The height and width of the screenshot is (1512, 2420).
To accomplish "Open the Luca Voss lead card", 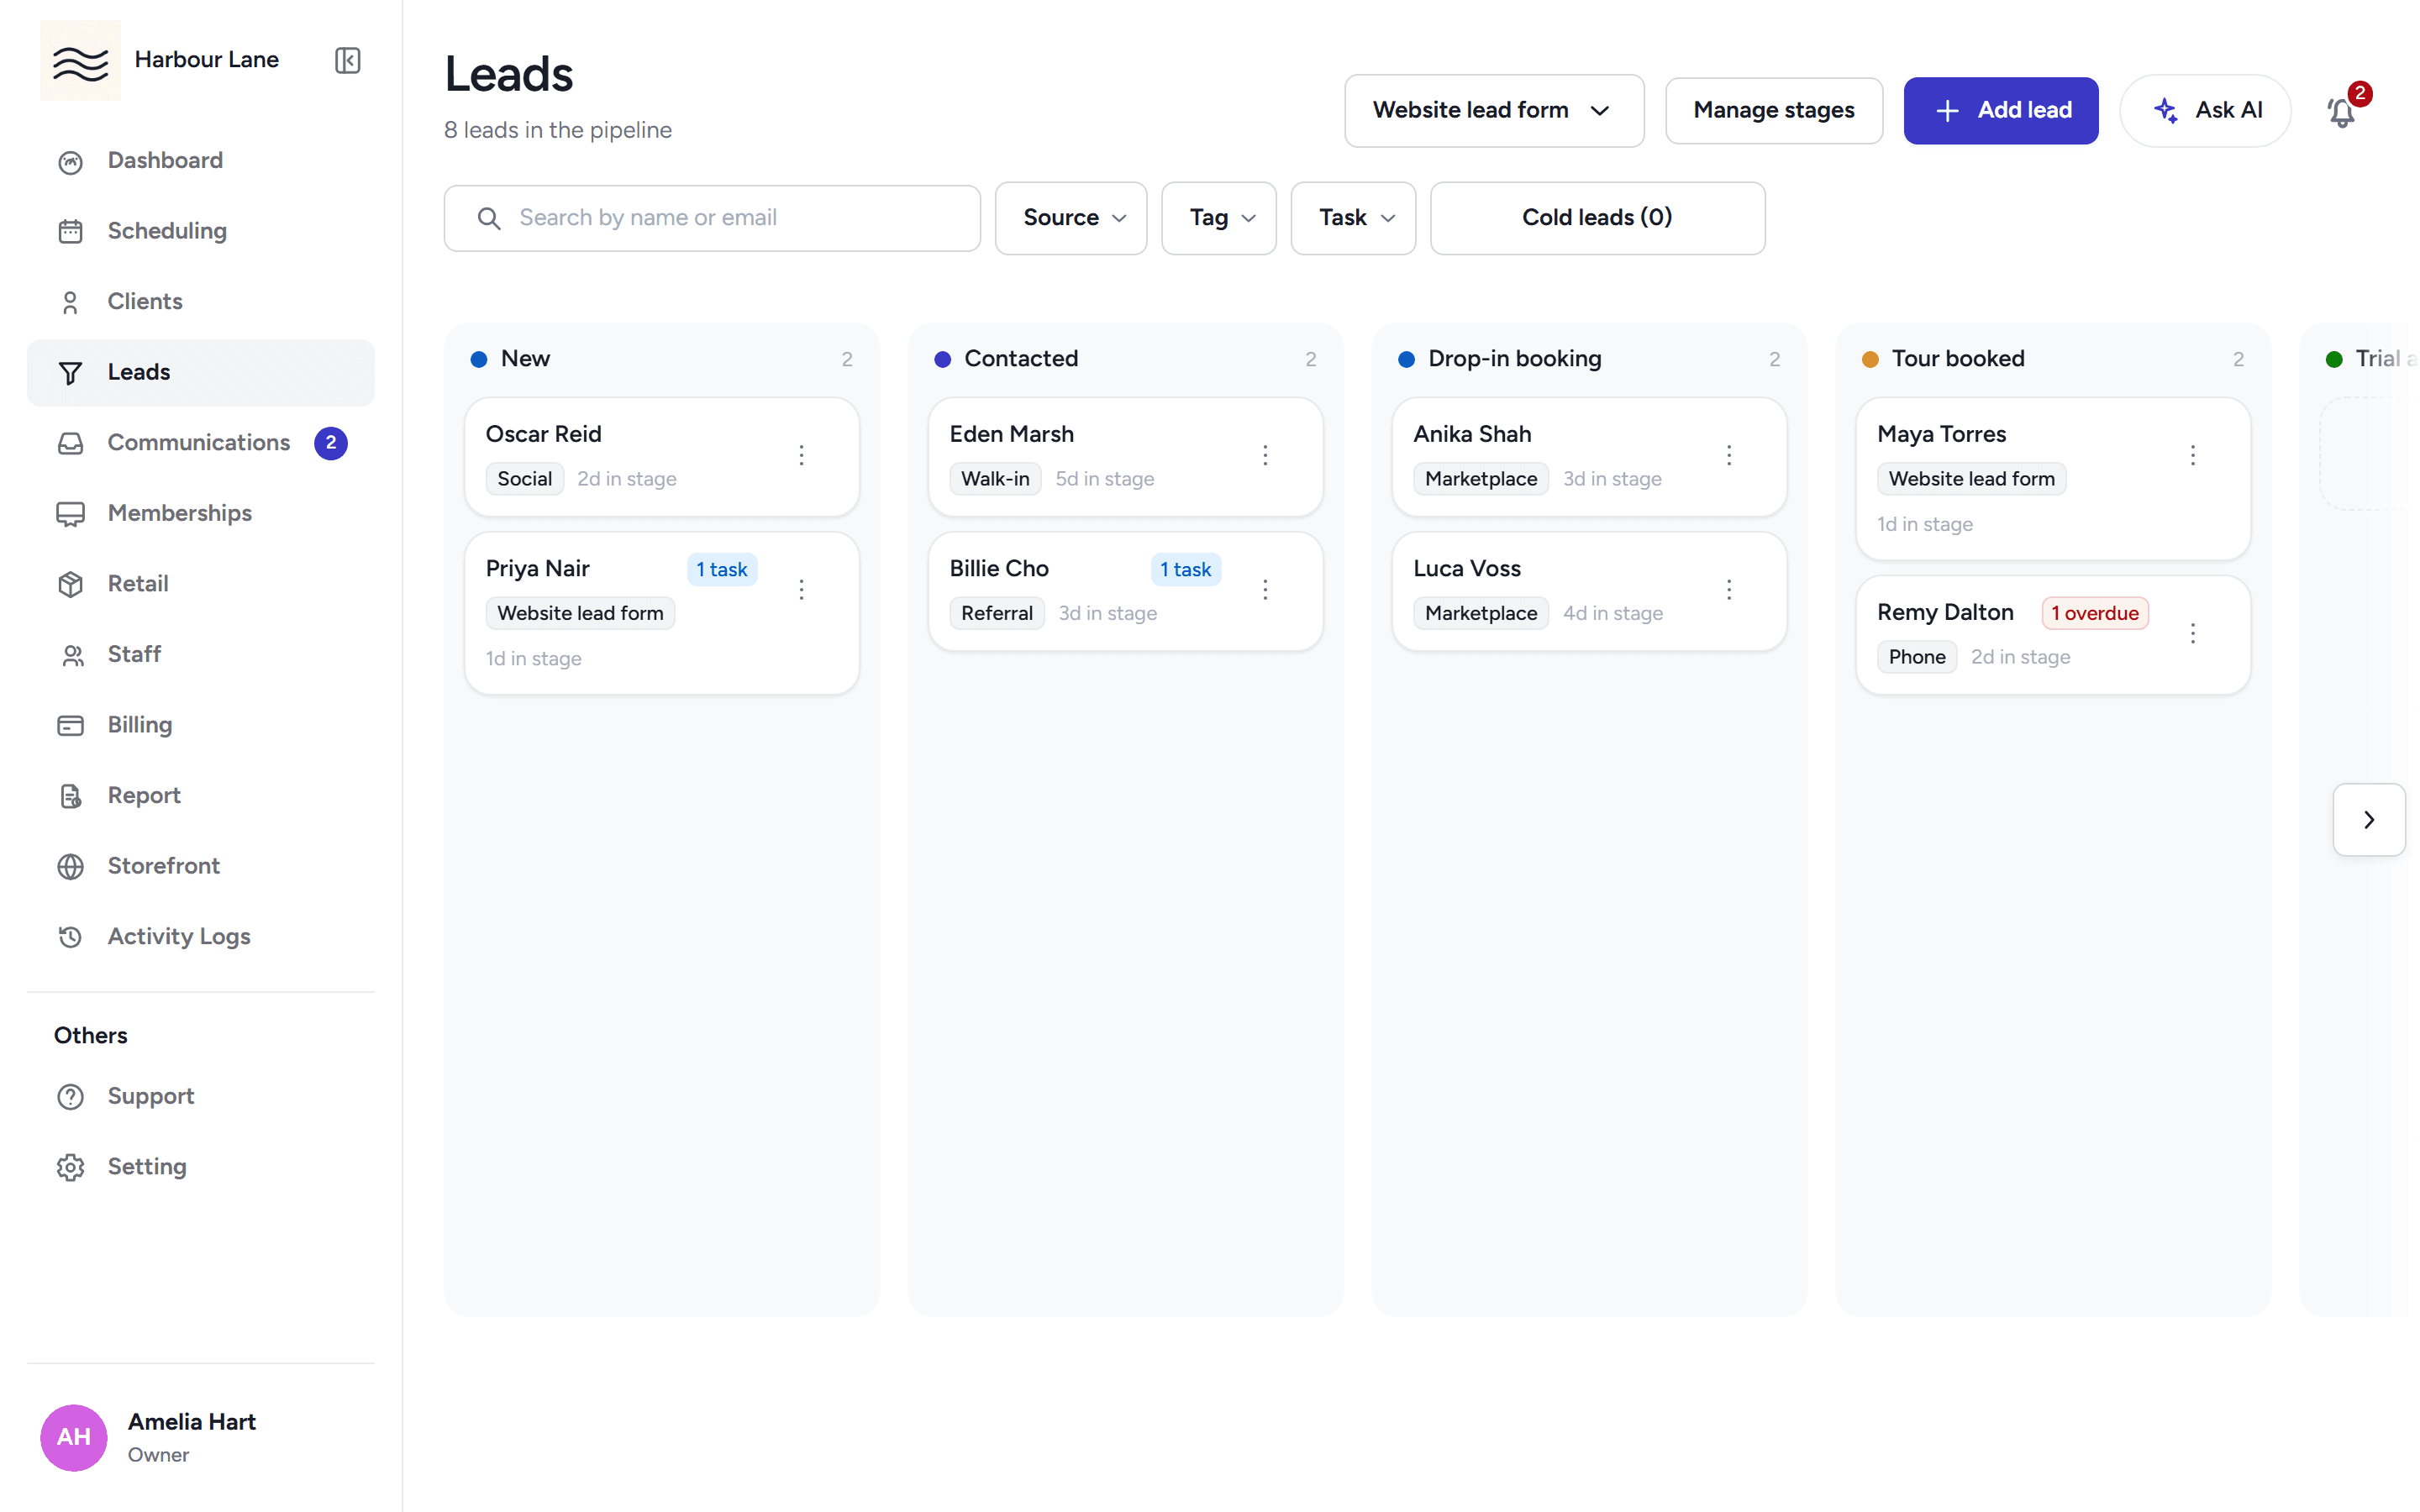I will pos(1589,591).
